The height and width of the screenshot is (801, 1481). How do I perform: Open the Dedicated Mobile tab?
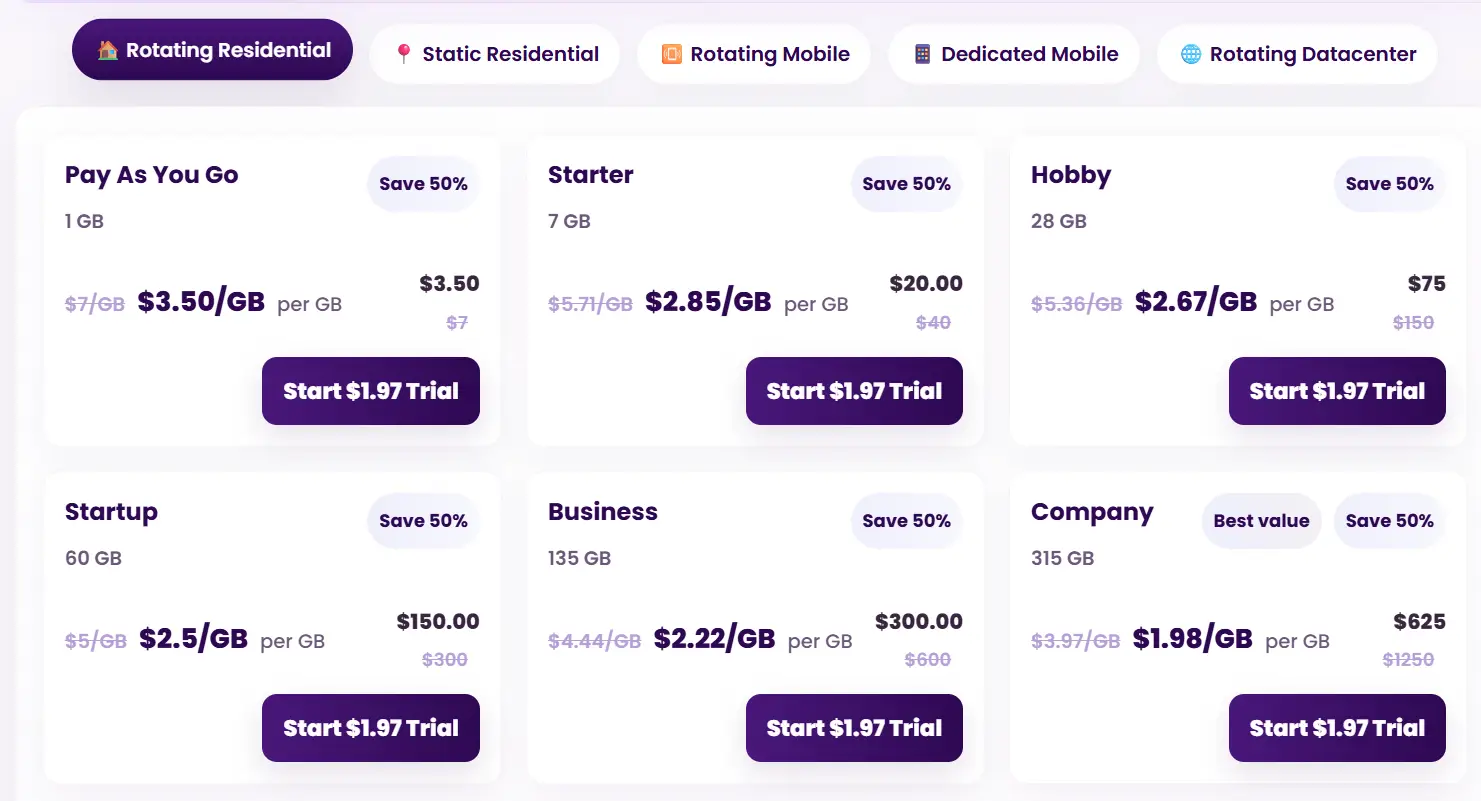point(1014,55)
